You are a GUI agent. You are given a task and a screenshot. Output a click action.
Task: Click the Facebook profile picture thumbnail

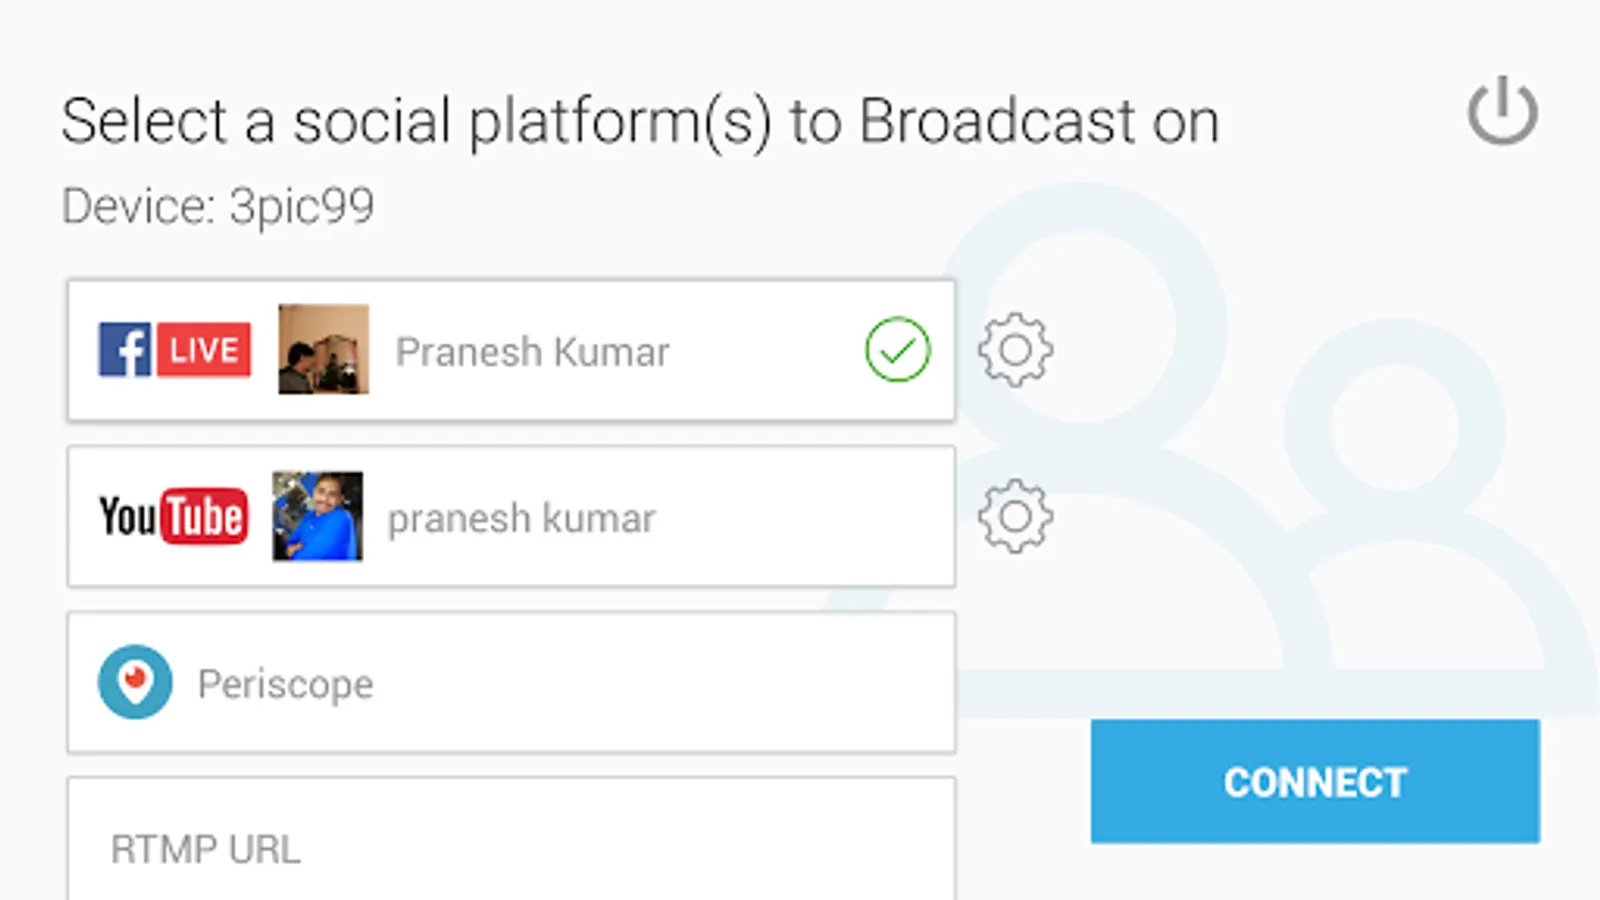(x=323, y=350)
